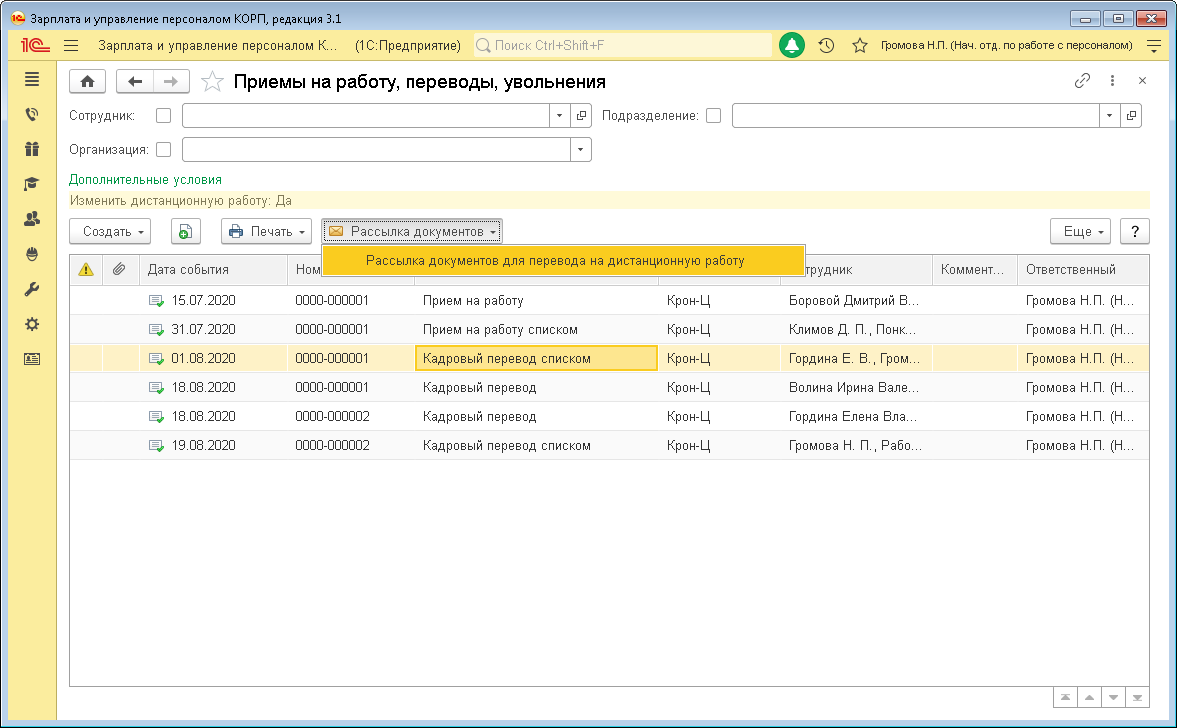Click the Дополнительные условия link
The image size is (1177, 728).
[x=145, y=180]
